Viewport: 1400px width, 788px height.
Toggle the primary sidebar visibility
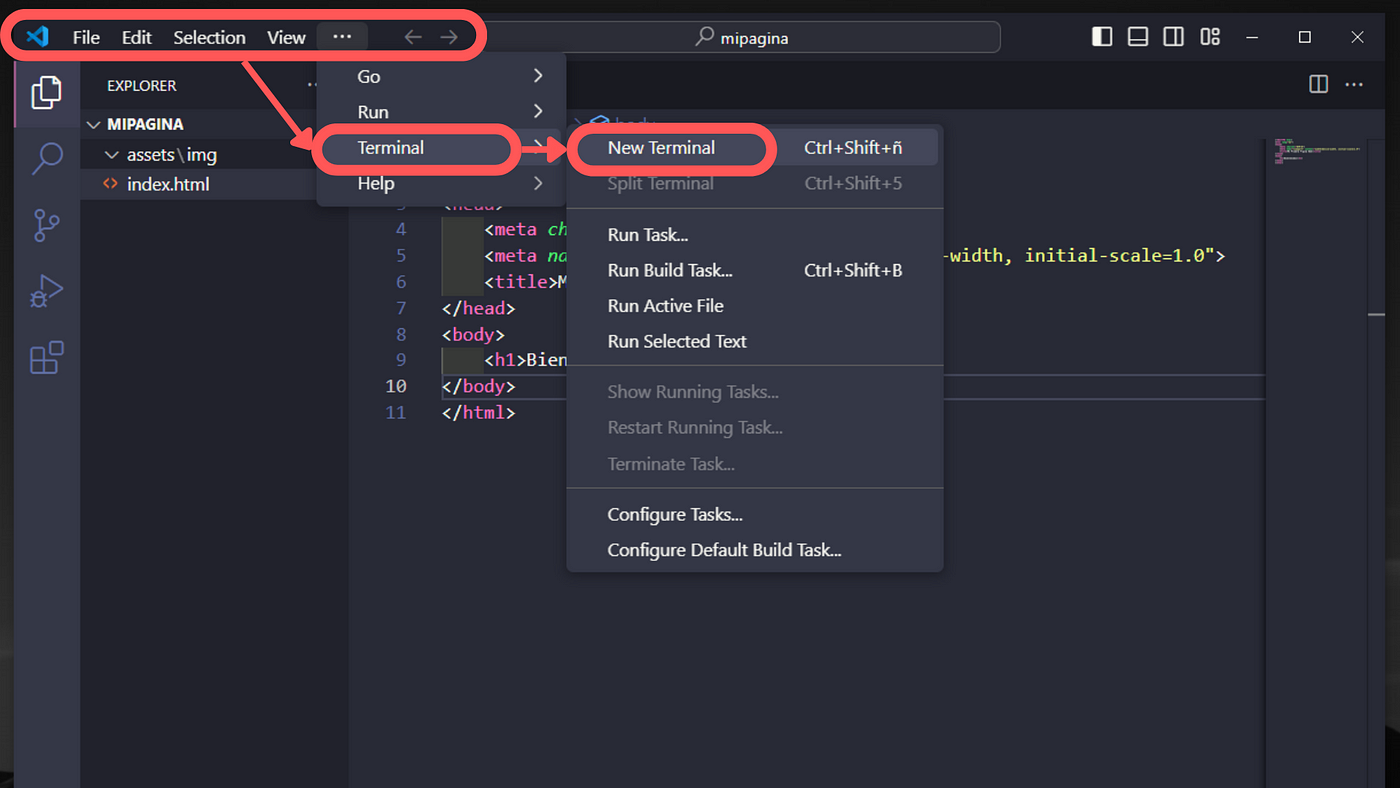[1101, 36]
